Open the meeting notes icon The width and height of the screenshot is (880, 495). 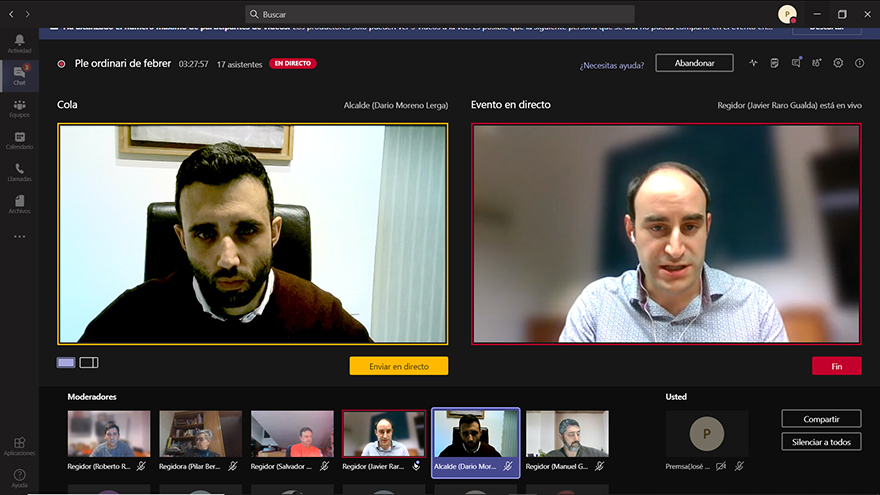tap(774, 63)
